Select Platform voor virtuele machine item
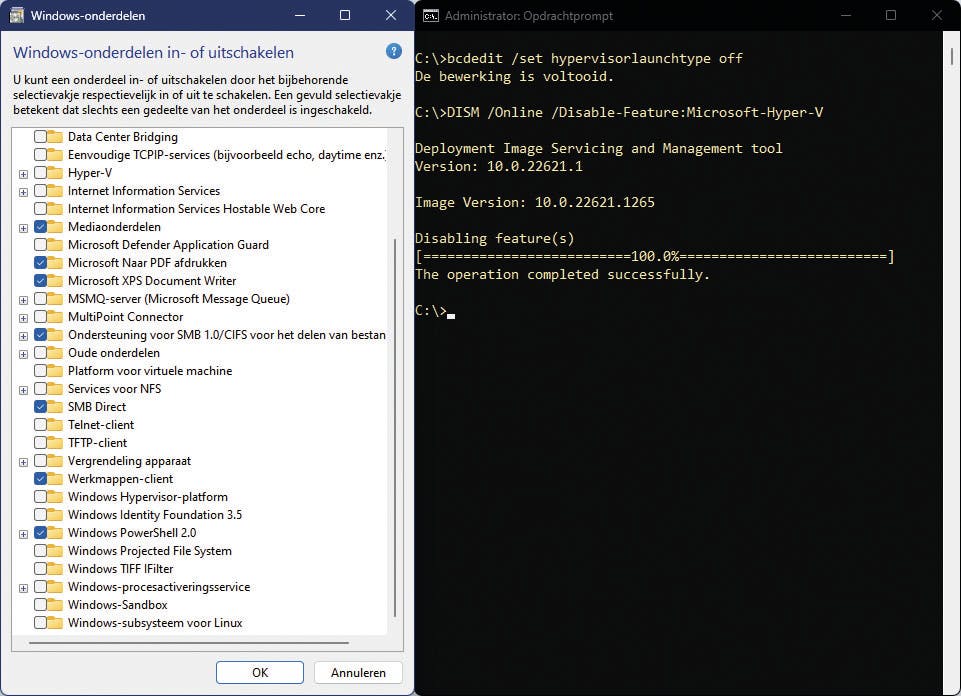The width and height of the screenshot is (961, 696). (149, 371)
